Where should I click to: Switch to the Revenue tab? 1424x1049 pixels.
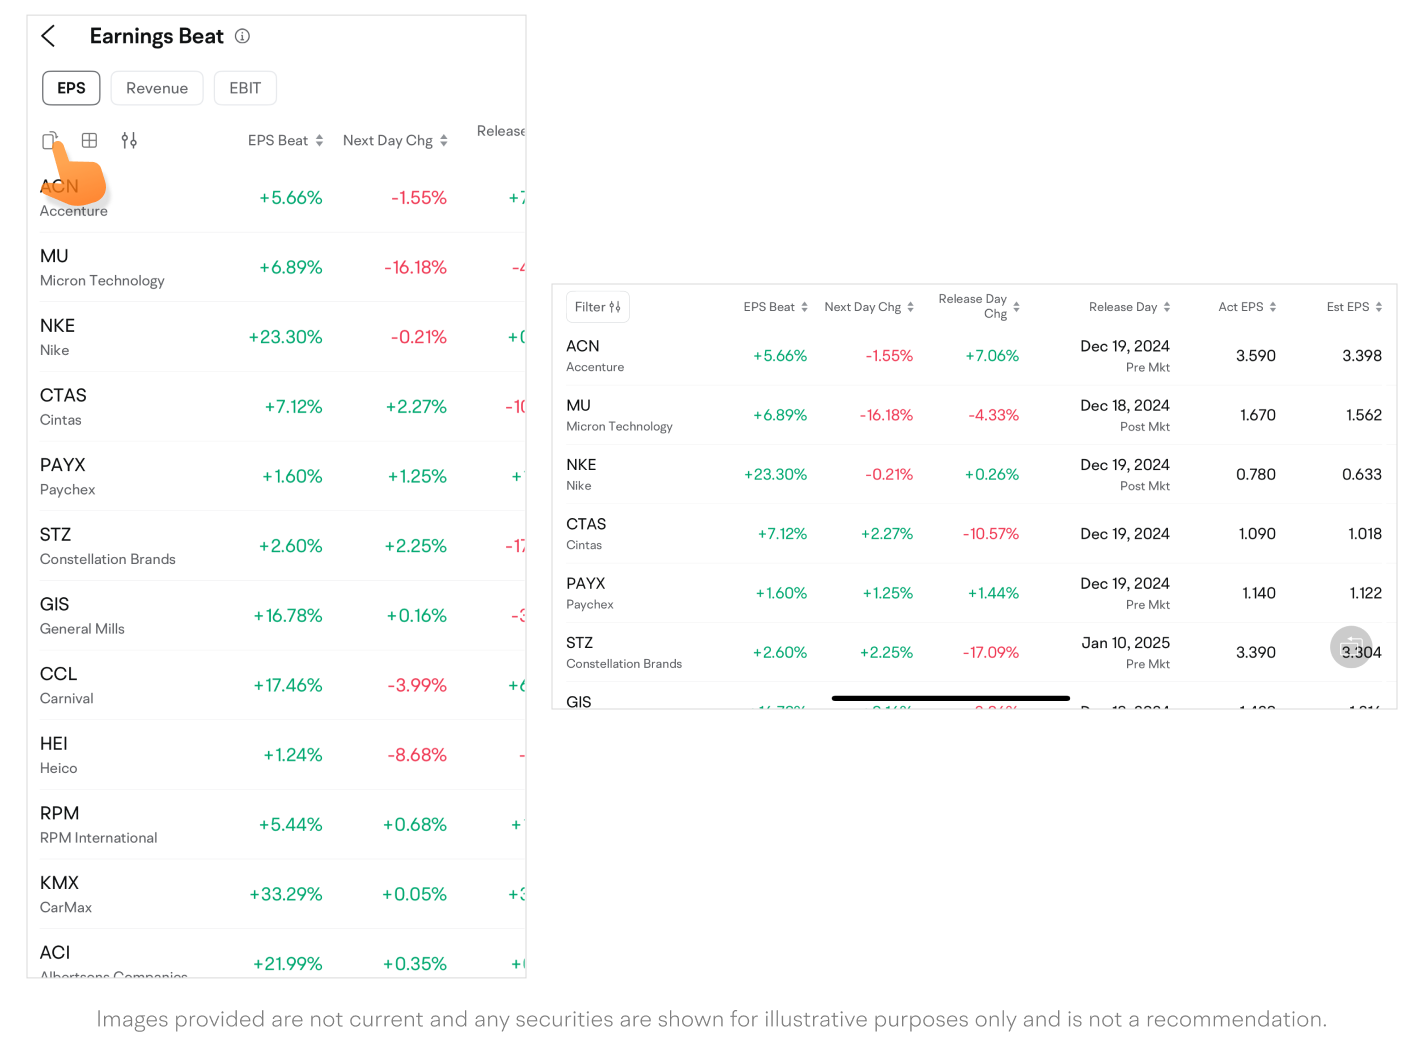(x=157, y=88)
